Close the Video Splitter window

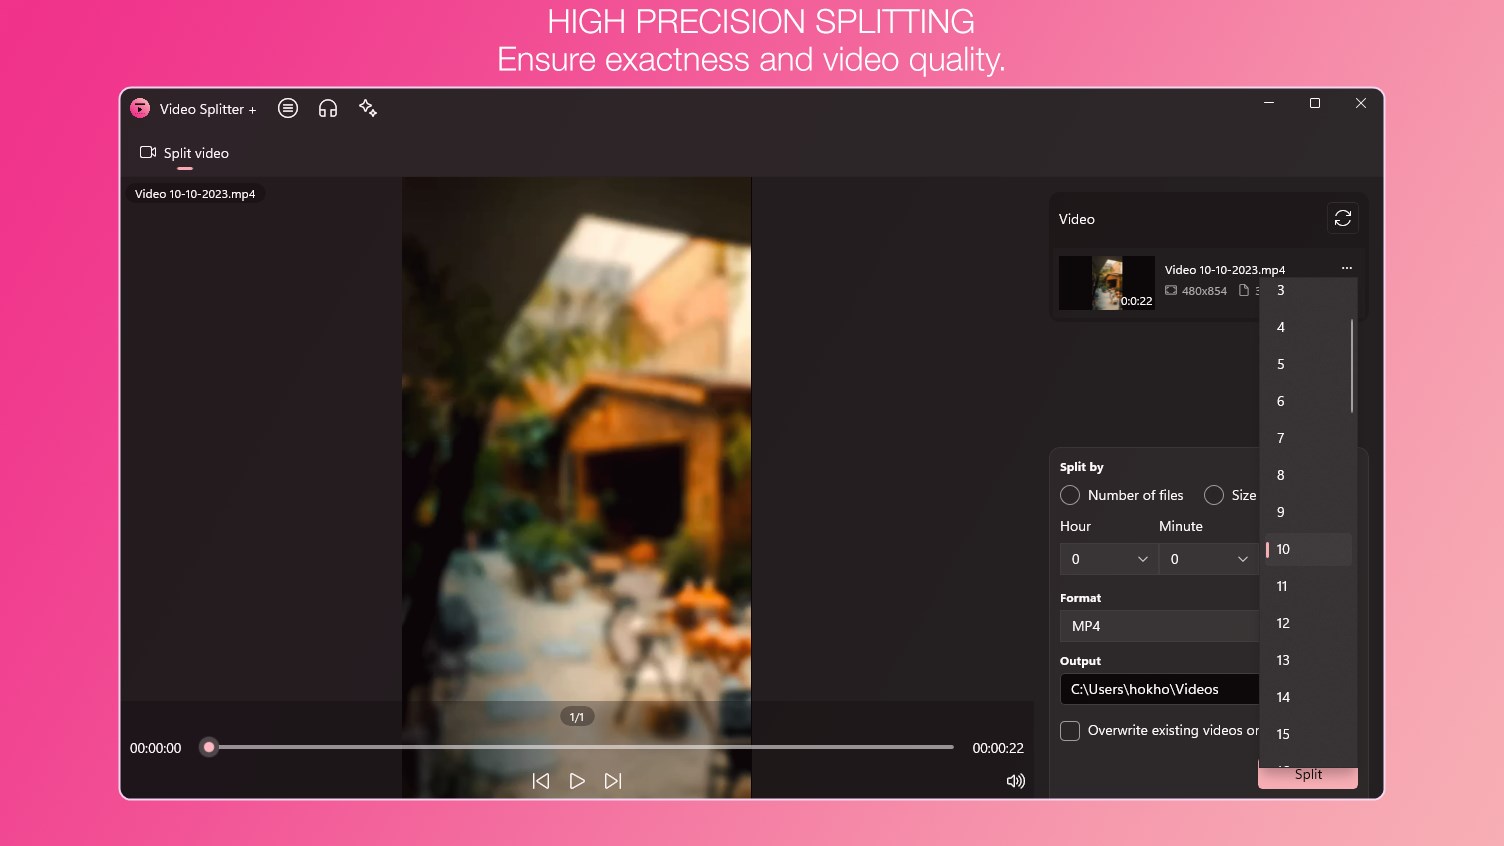click(x=1361, y=103)
